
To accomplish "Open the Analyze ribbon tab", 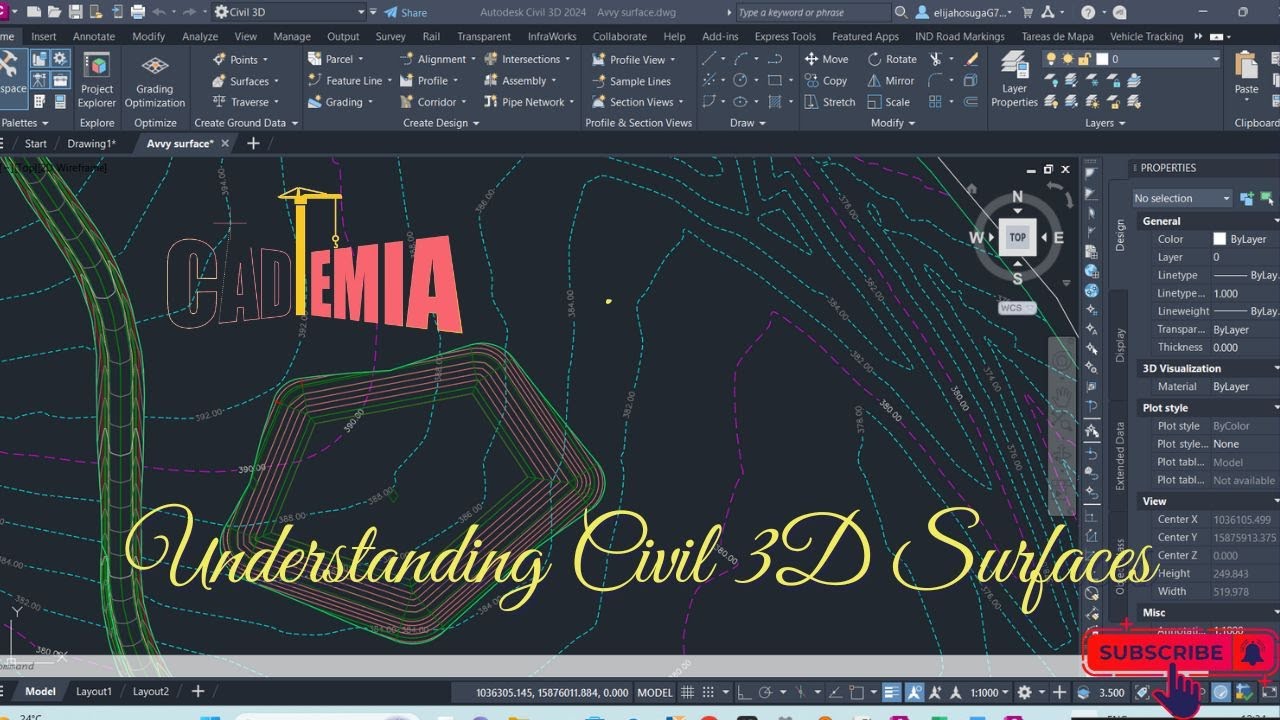I will pyautogui.click(x=200, y=36).
